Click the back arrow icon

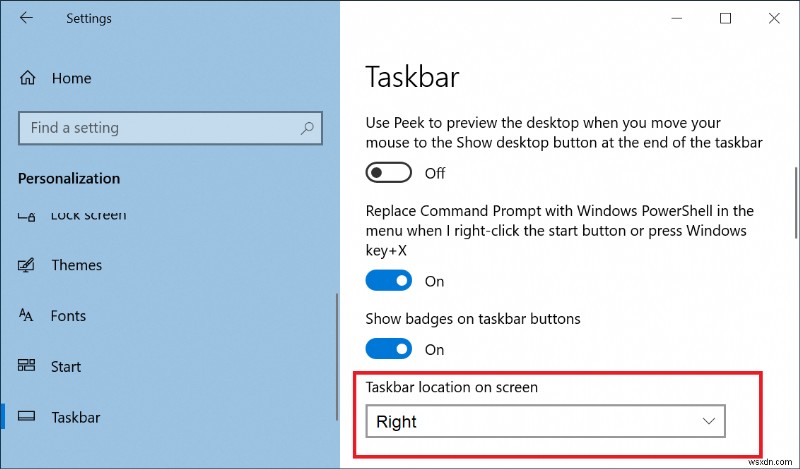coord(26,18)
